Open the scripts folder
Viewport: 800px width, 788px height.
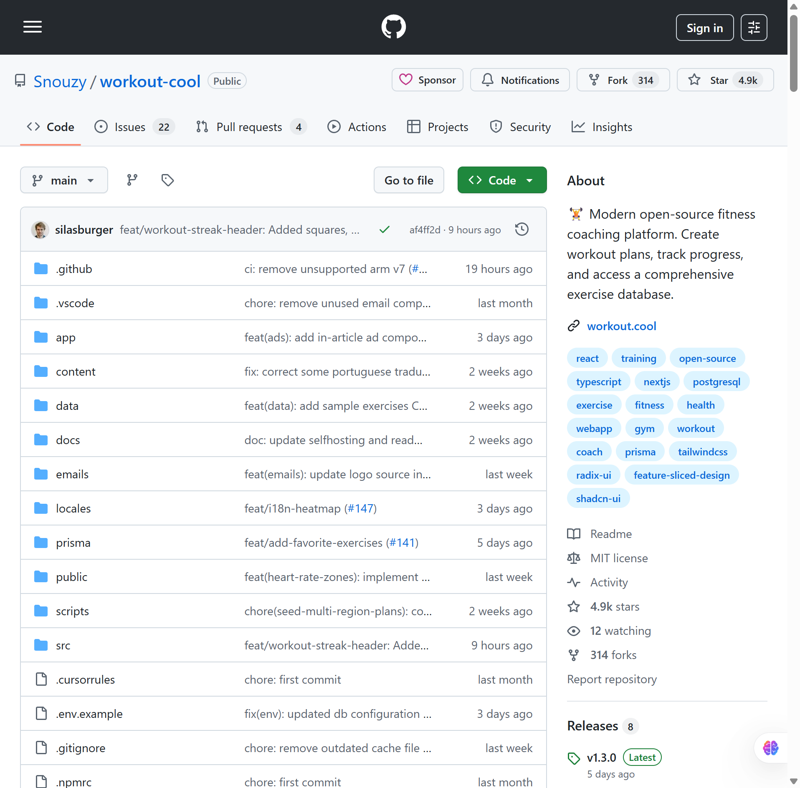72,611
